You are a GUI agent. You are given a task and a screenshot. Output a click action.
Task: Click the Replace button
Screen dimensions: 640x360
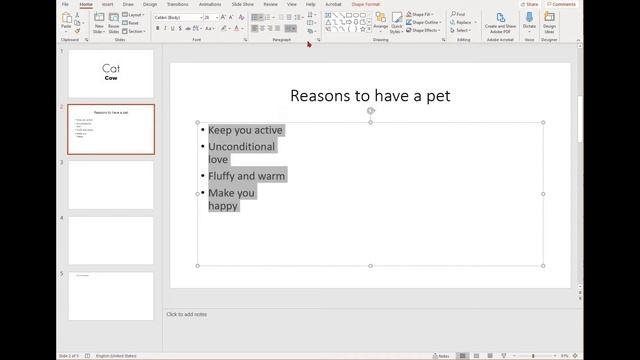coord(464,22)
